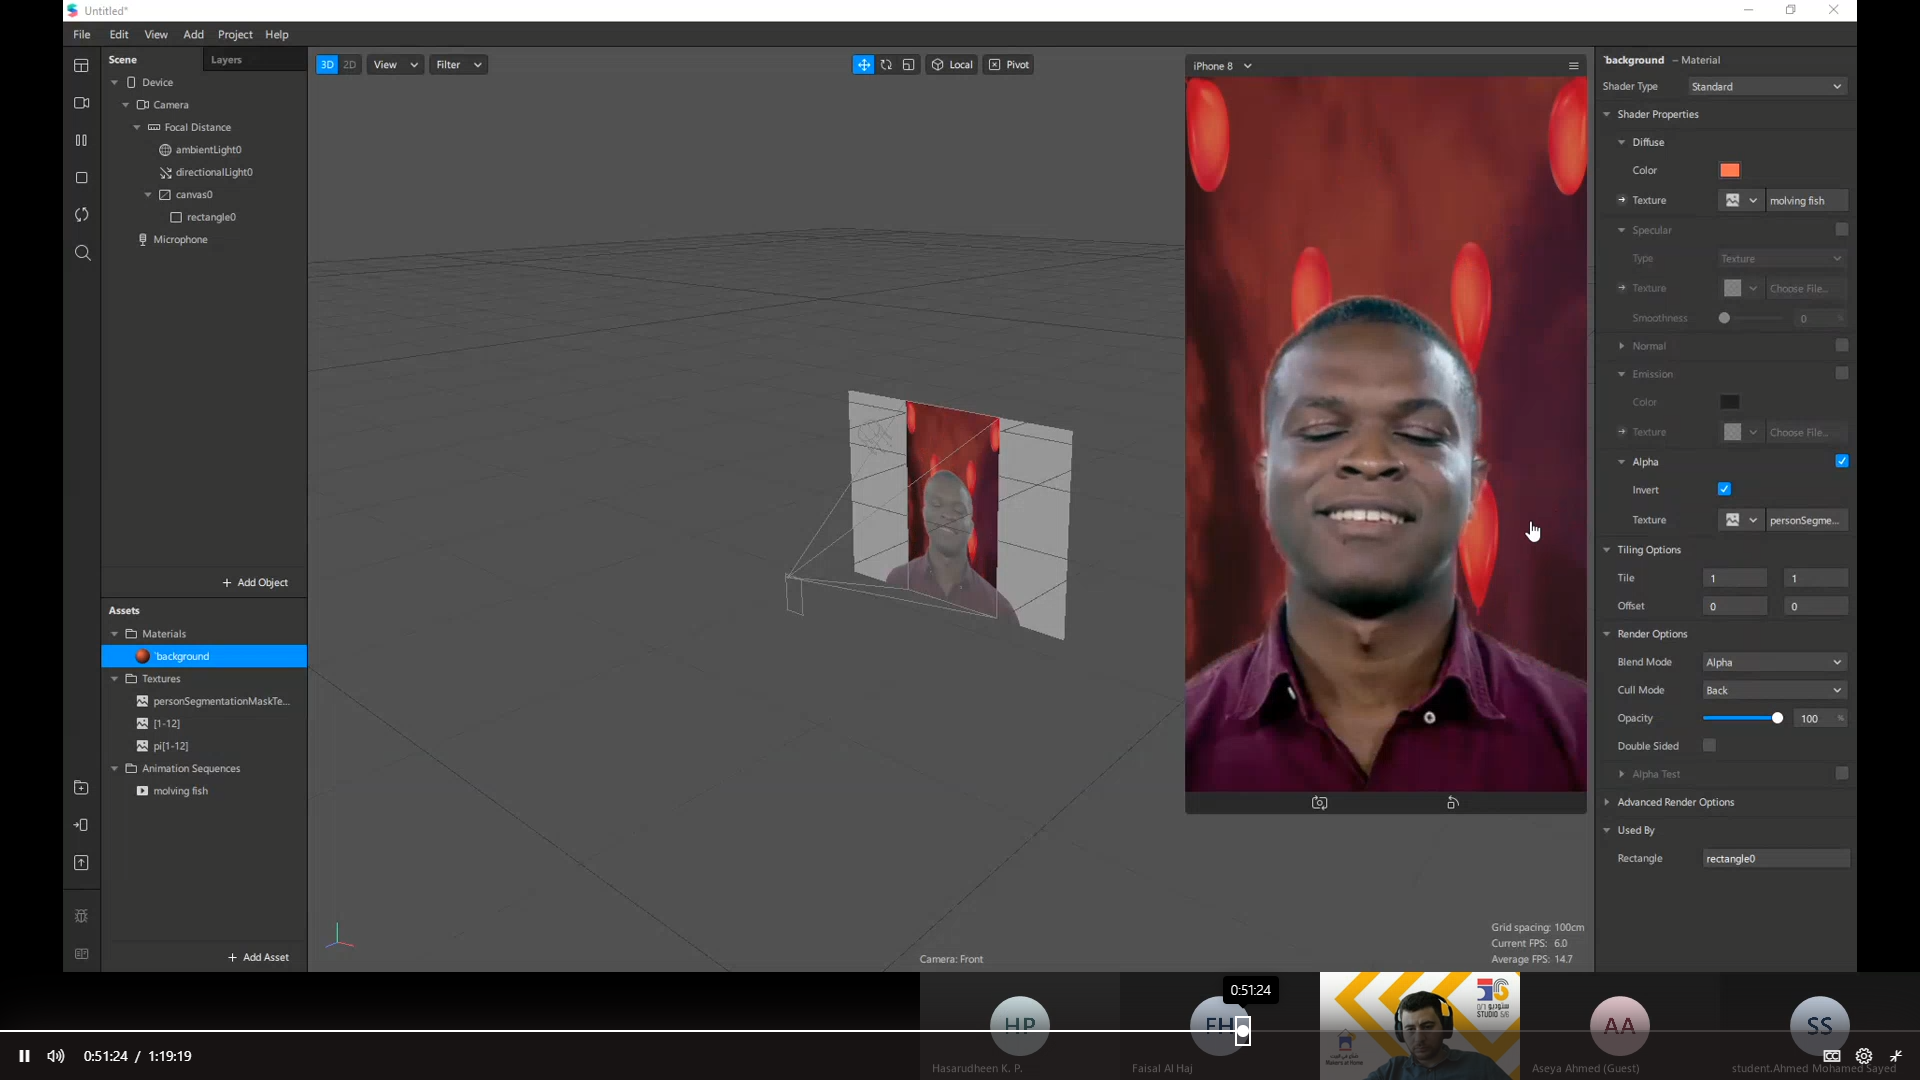Enable the Normal checkbox
This screenshot has width=1920, height=1080.
pyautogui.click(x=1842, y=345)
